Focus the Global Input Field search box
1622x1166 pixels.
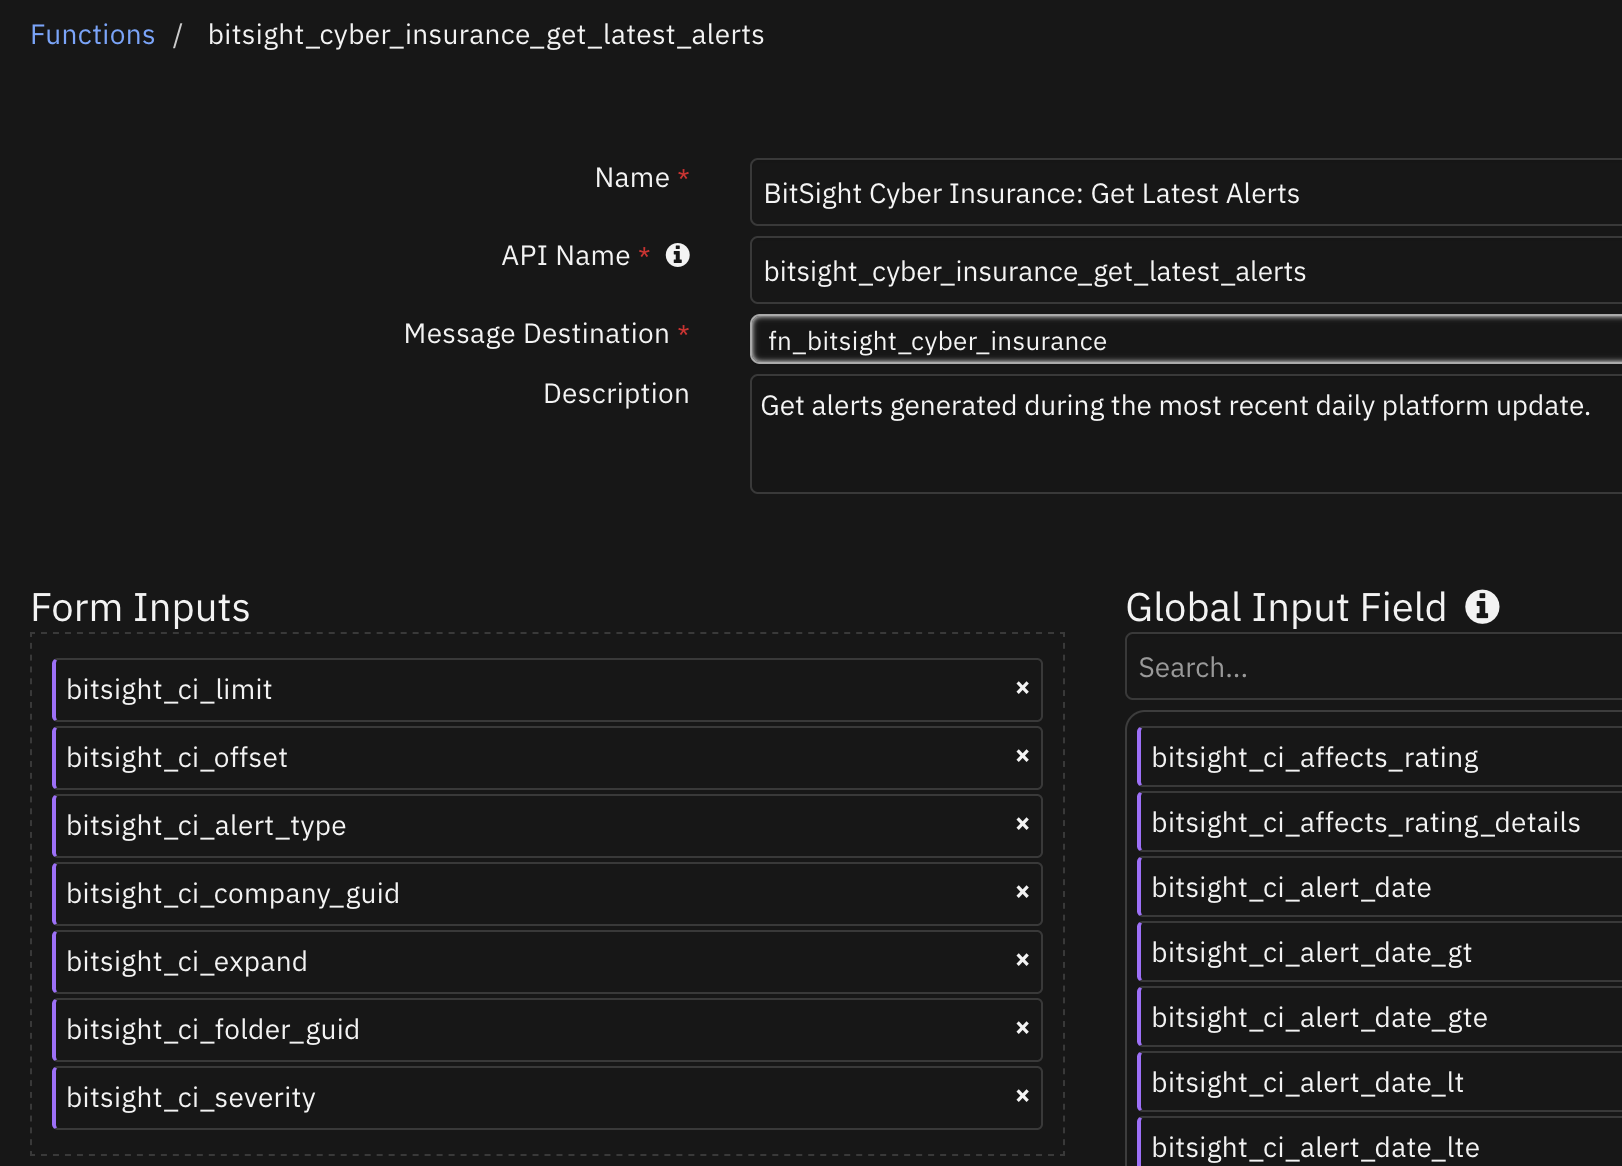(x=1374, y=666)
